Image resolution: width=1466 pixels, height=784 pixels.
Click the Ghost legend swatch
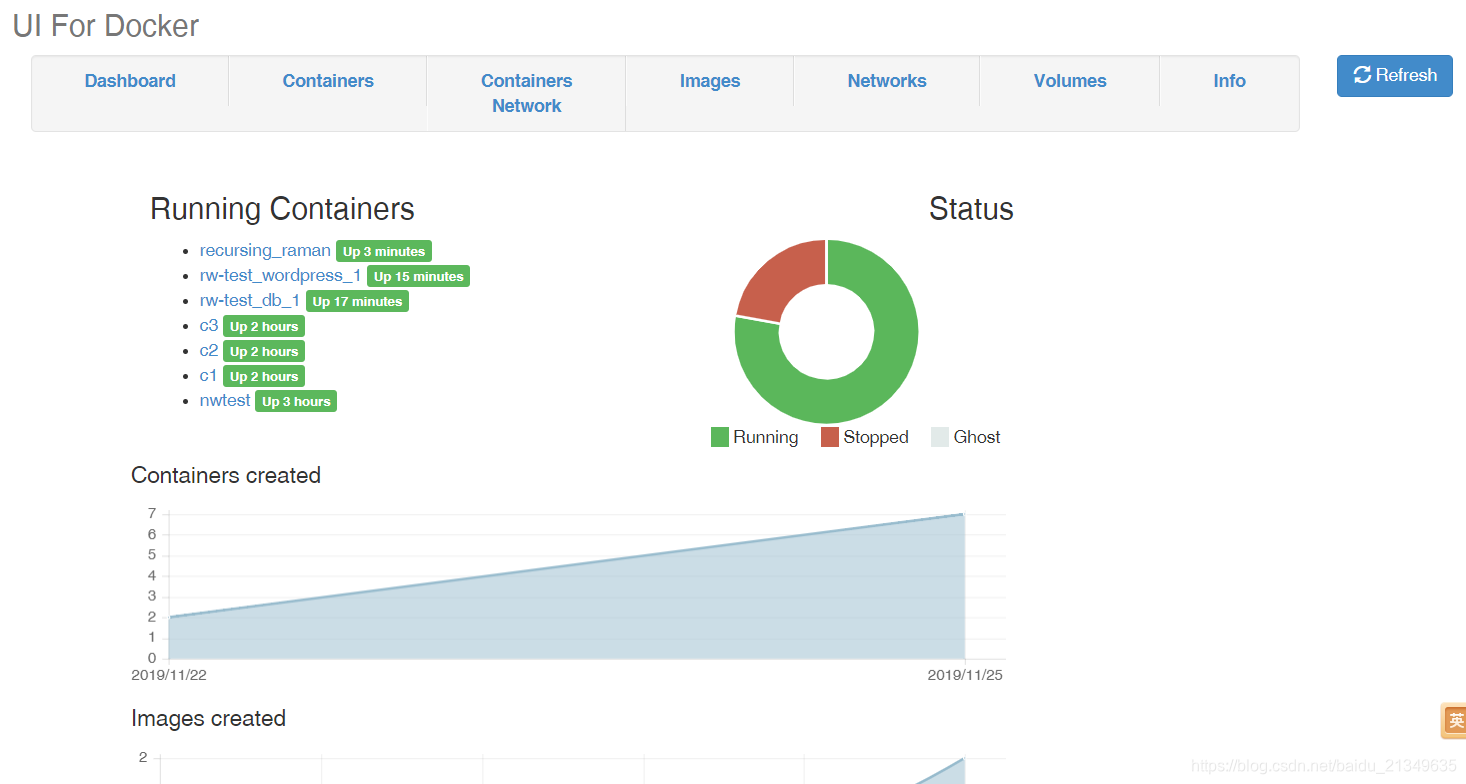pyautogui.click(x=940, y=437)
